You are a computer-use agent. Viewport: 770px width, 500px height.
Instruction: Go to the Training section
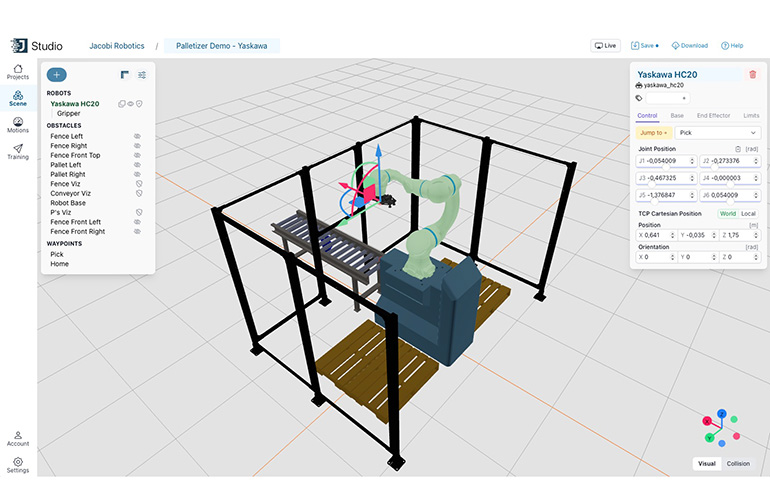(18, 152)
